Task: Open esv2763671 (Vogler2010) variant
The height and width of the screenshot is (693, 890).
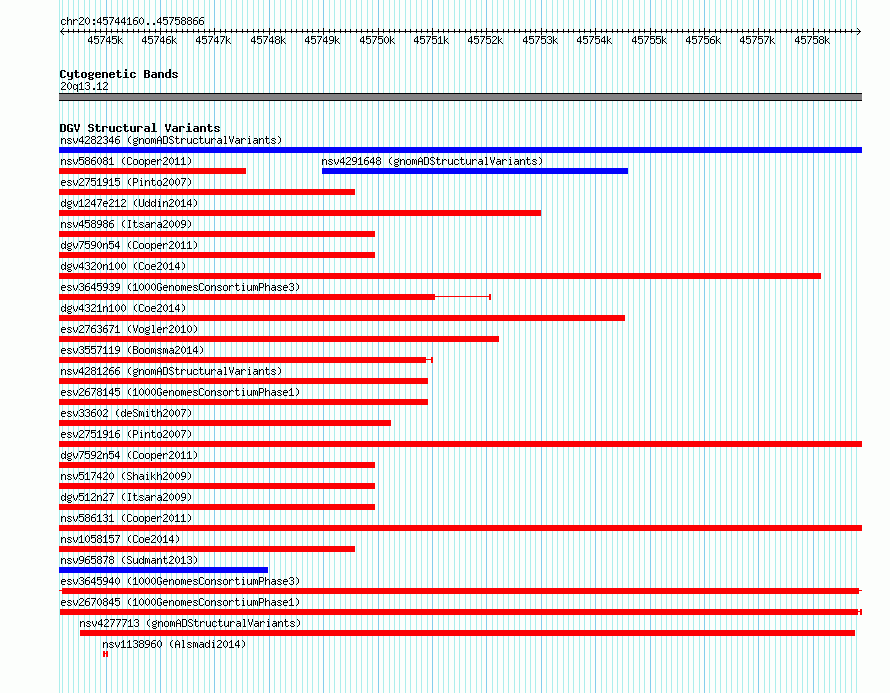Action: pyautogui.click(x=129, y=329)
